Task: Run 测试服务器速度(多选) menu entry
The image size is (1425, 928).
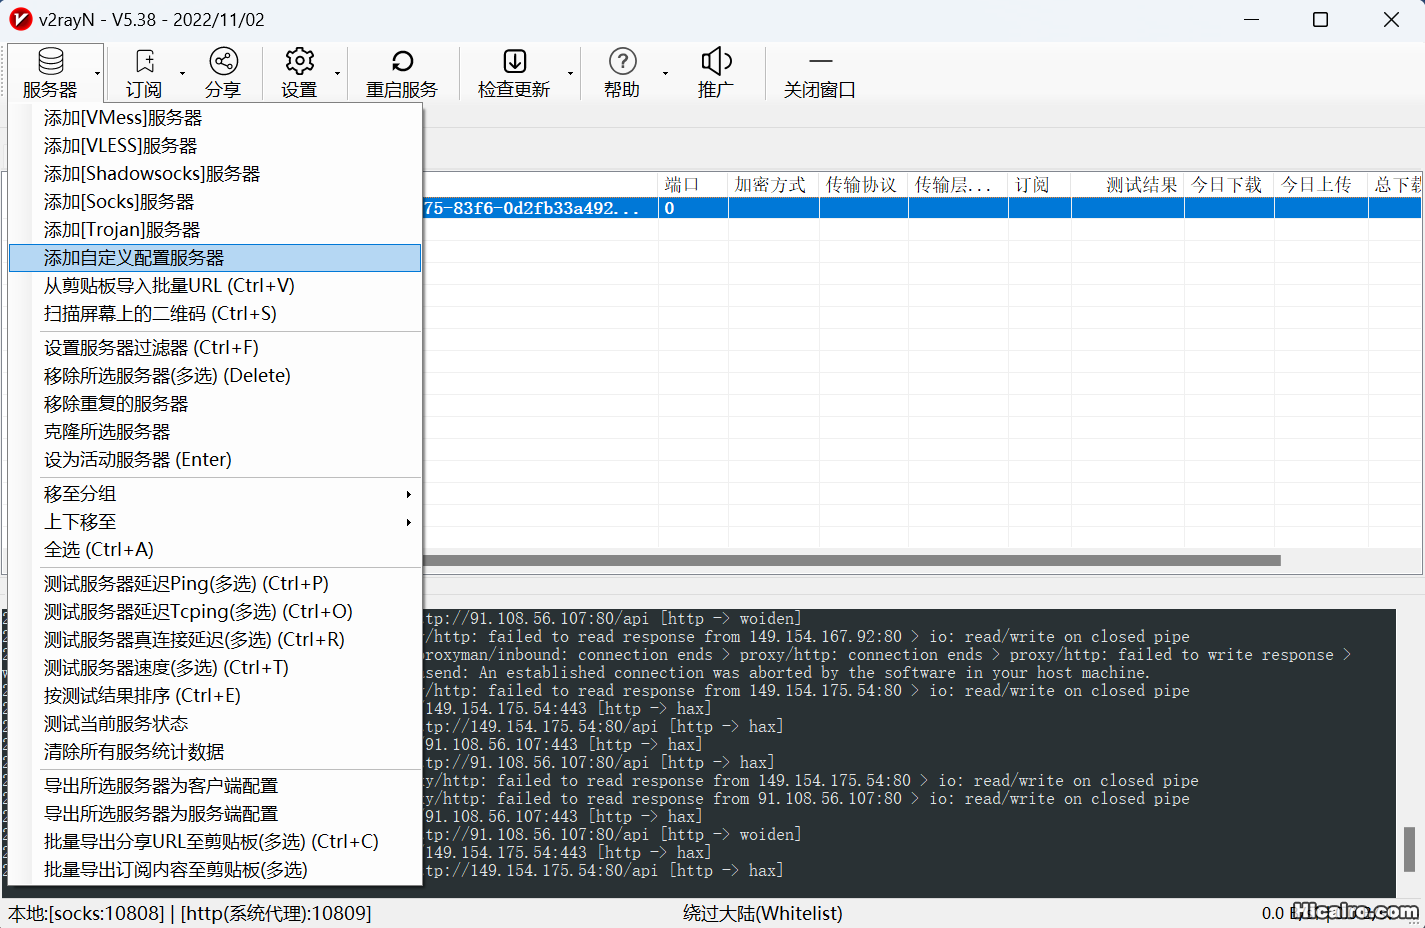Action: 215,668
